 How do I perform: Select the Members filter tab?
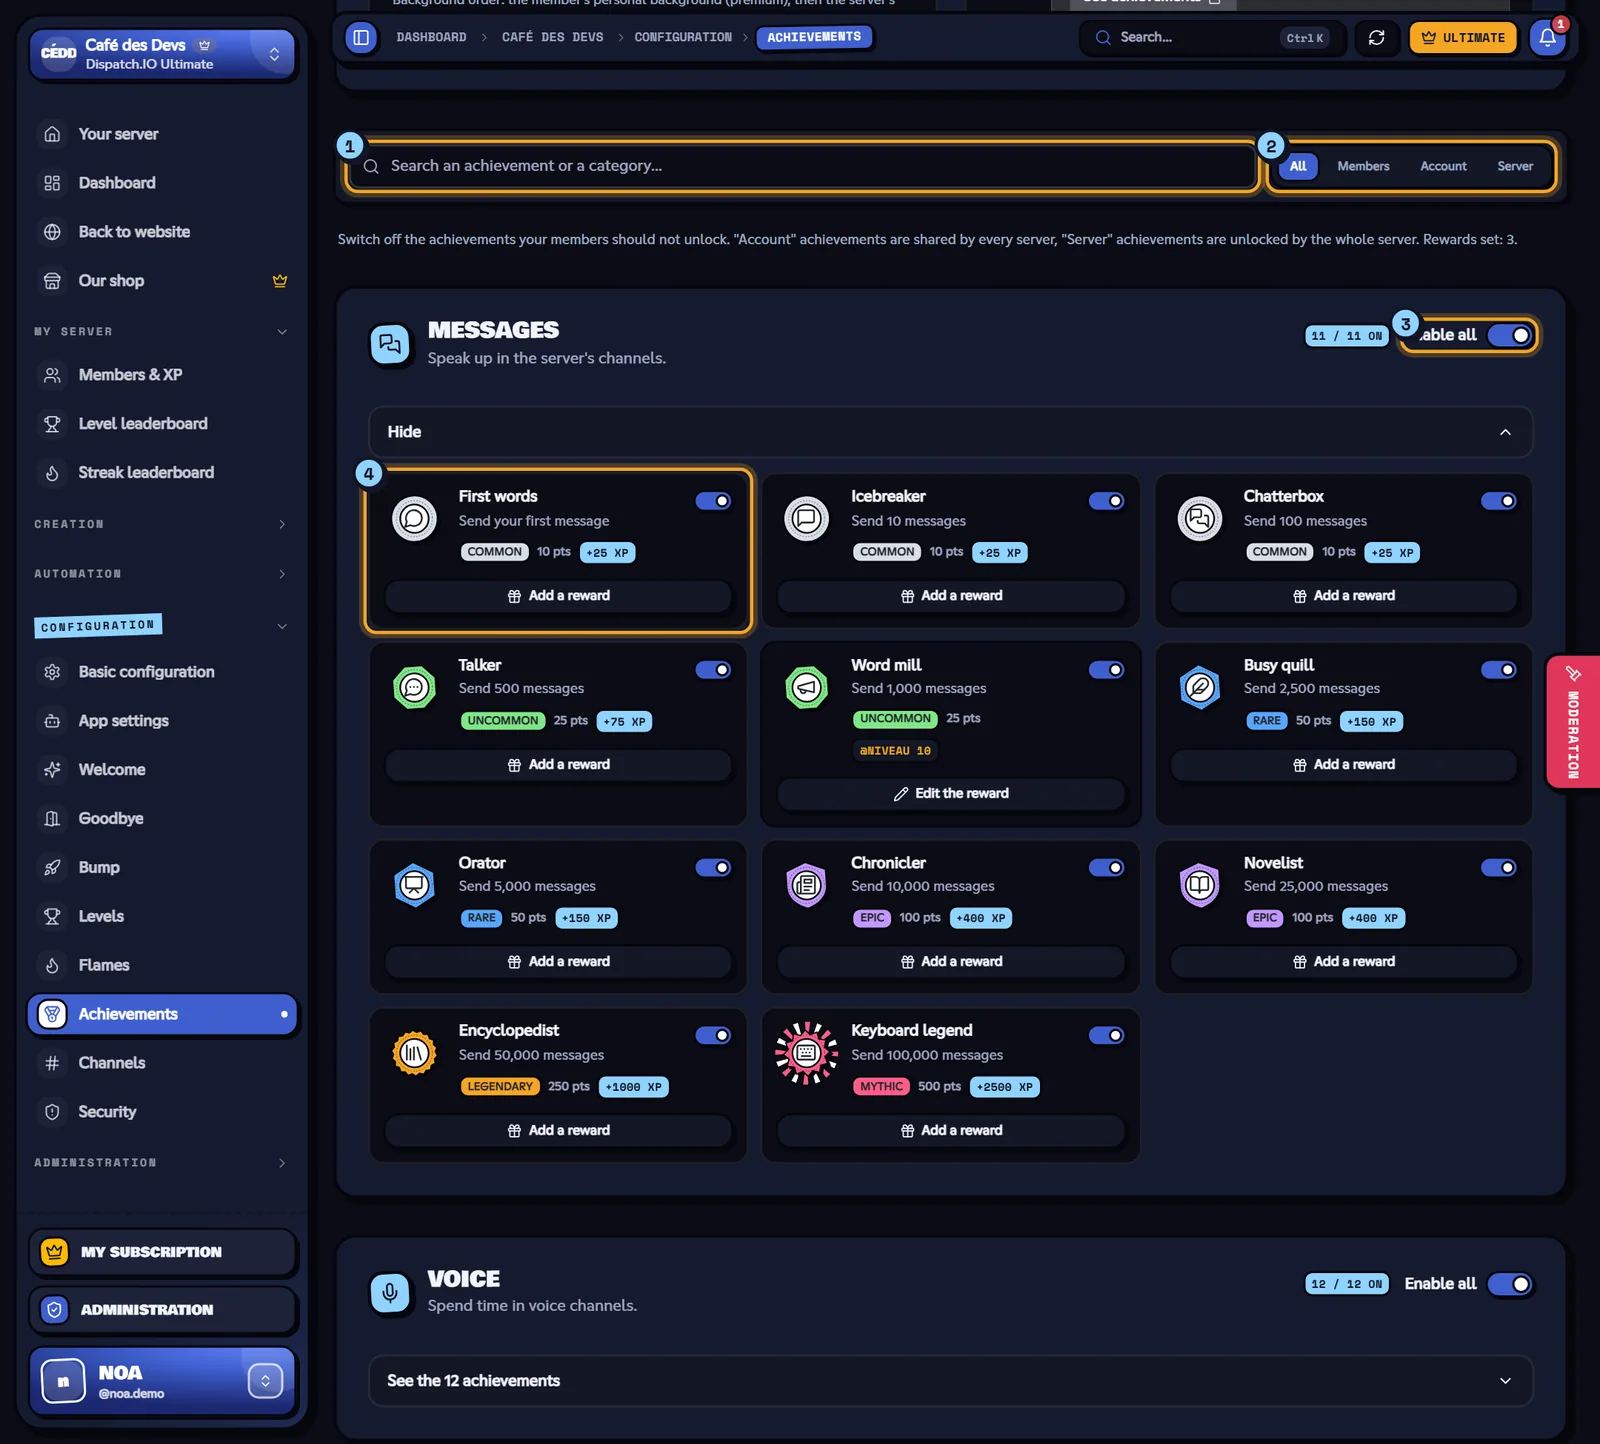pyautogui.click(x=1363, y=166)
